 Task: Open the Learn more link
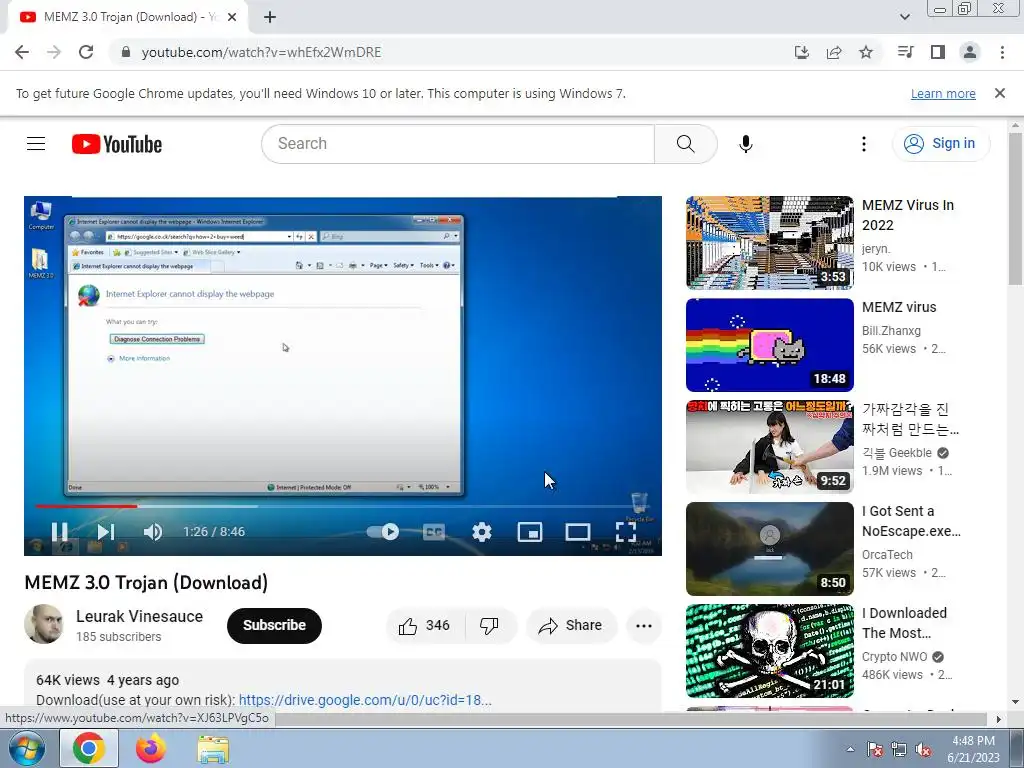pyautogui.click(x=943, y=93)
